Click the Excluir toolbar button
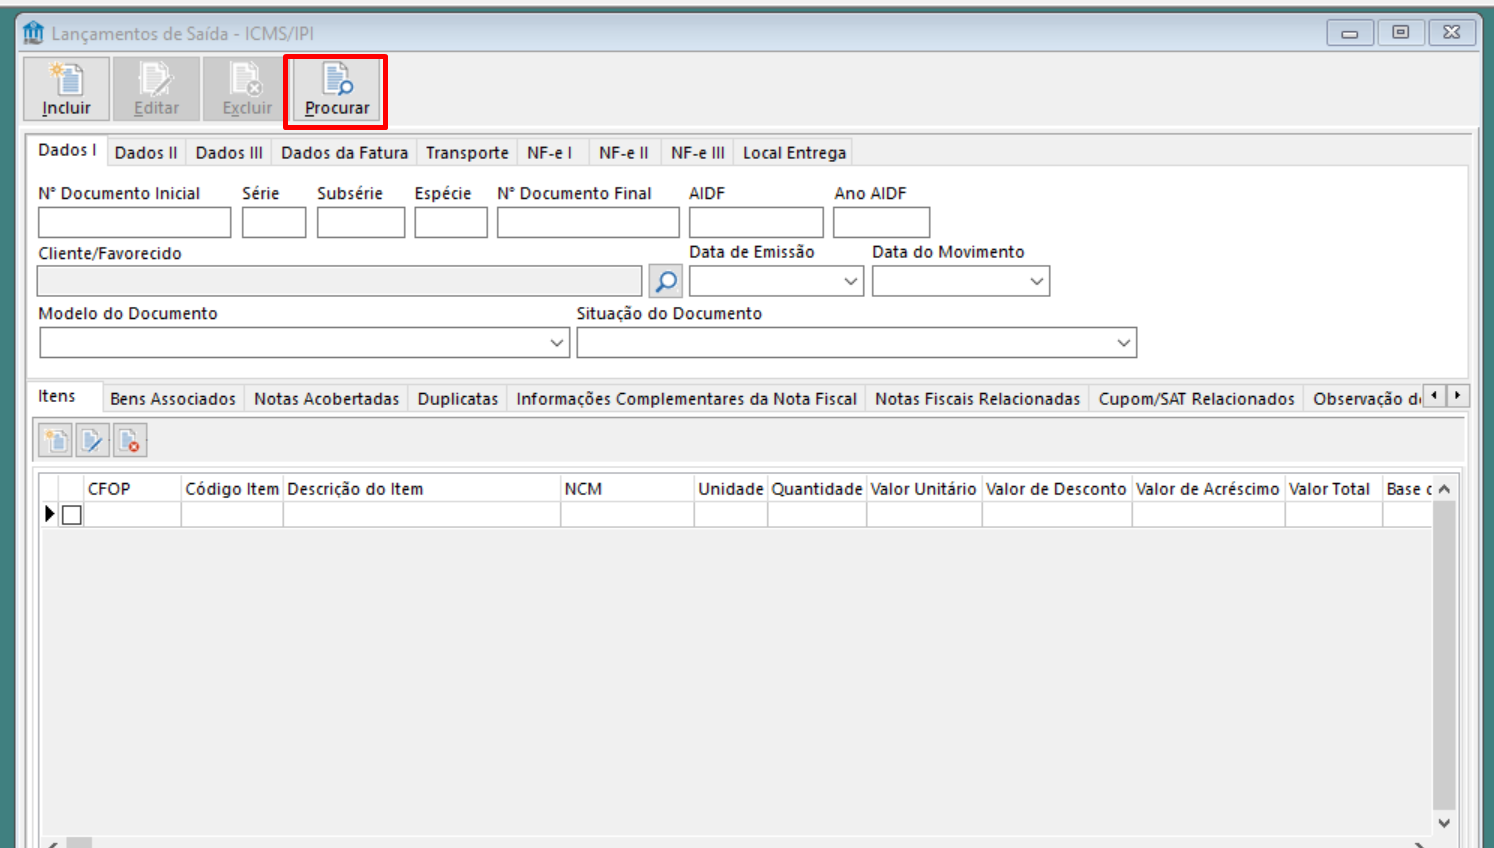The height and width of the screenshot is (848, 1494). (246, 89)
